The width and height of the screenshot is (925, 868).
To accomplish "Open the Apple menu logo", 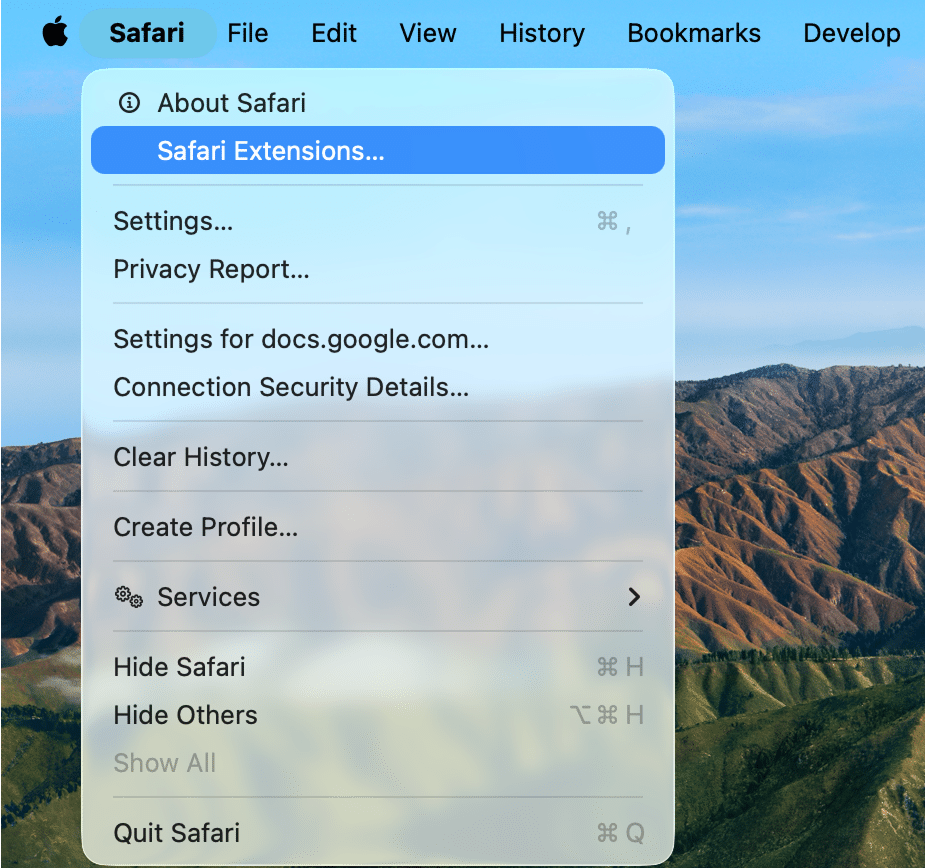I will tap(55, 32).
